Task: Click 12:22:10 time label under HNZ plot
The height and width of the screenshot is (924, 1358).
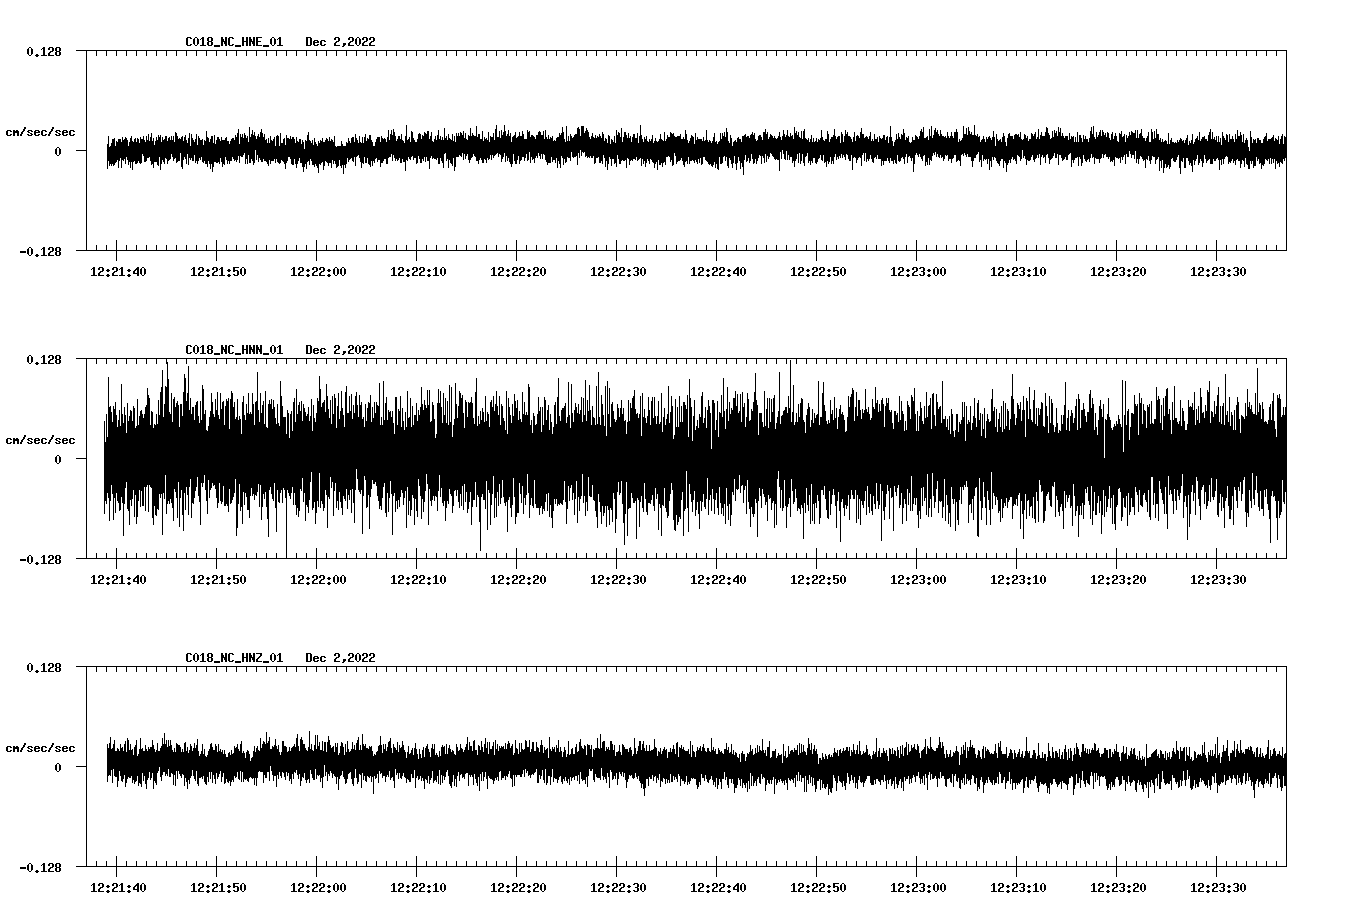Action: [418, 887]
